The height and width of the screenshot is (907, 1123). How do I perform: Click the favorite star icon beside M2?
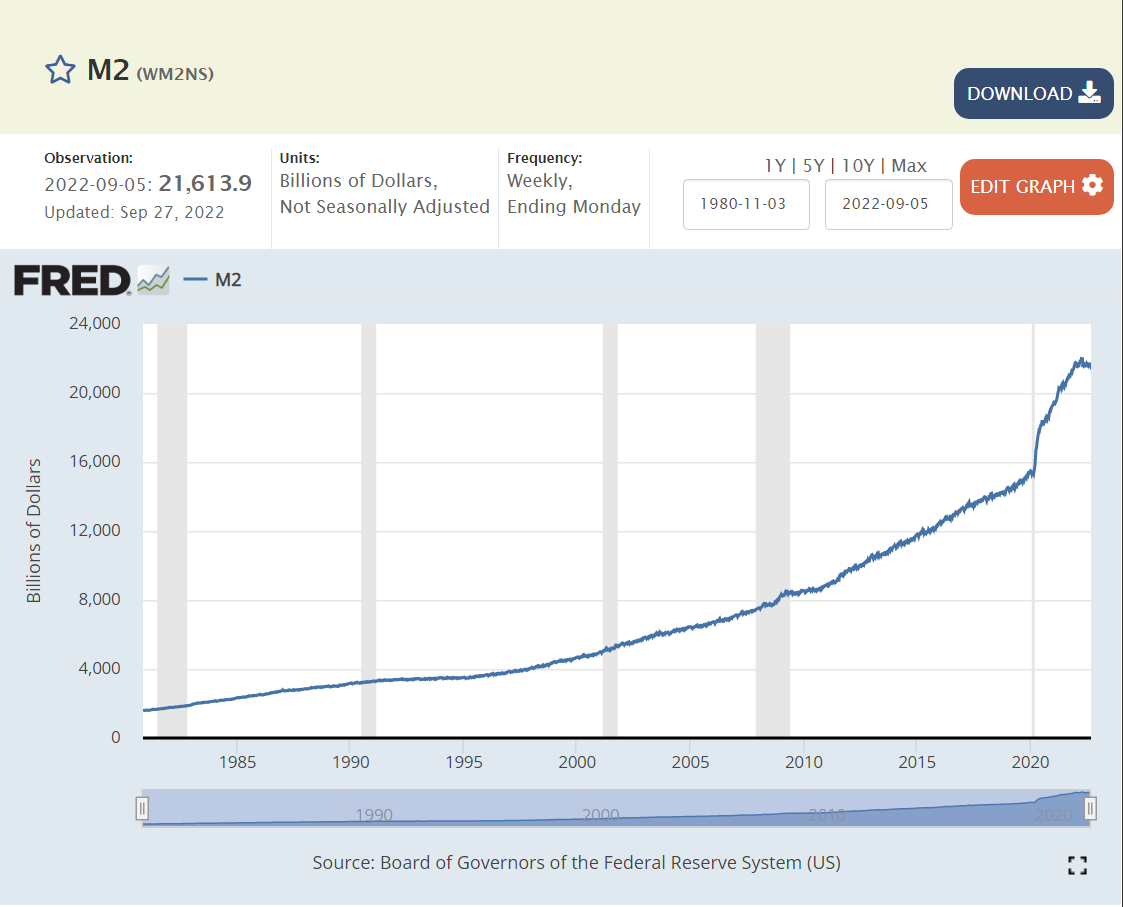pyautogui.click(x=60, y=70)
